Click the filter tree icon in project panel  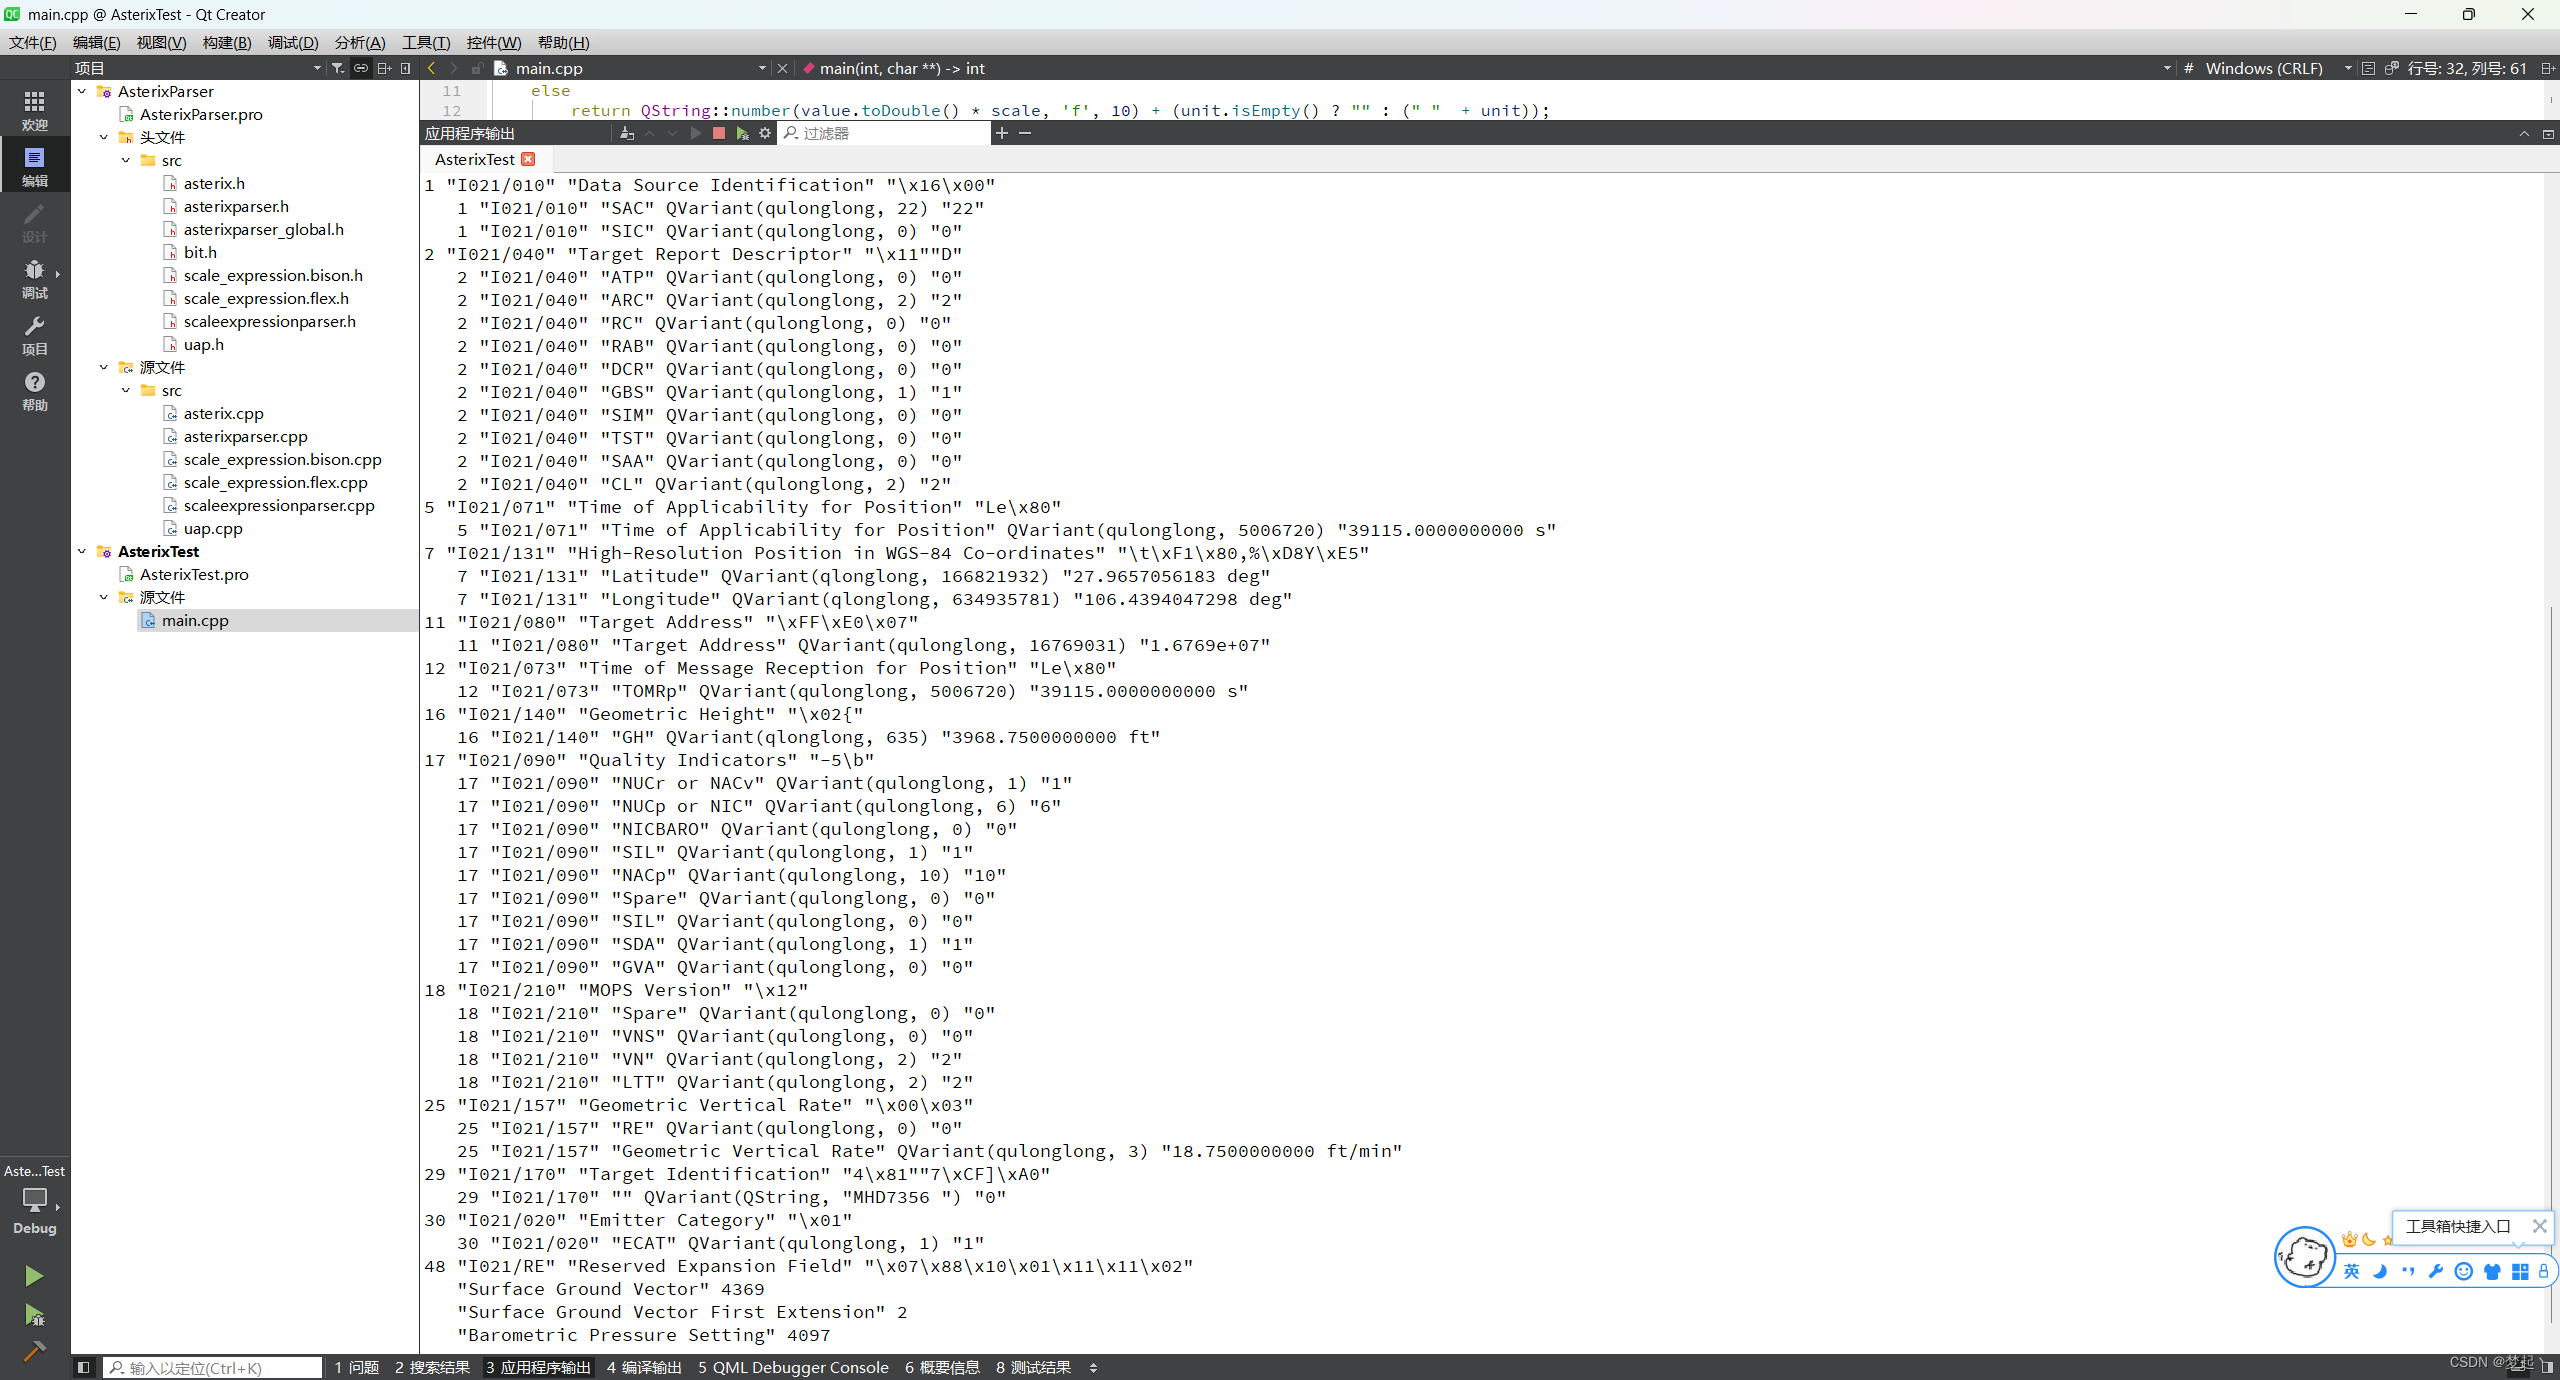(x=338, y=68)
